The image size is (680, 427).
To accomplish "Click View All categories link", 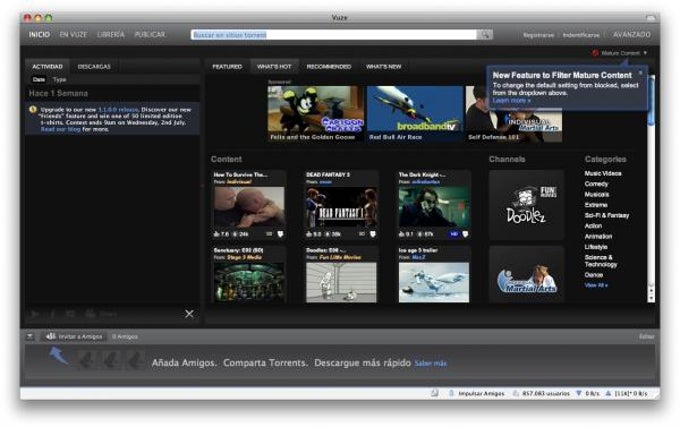I will pyautogui.click(x=596, y=285).
